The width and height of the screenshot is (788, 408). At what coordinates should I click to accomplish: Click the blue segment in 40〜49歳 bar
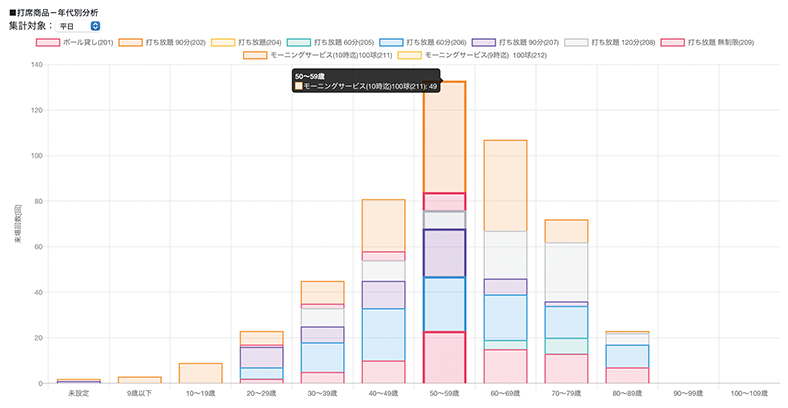coord(383,334)
